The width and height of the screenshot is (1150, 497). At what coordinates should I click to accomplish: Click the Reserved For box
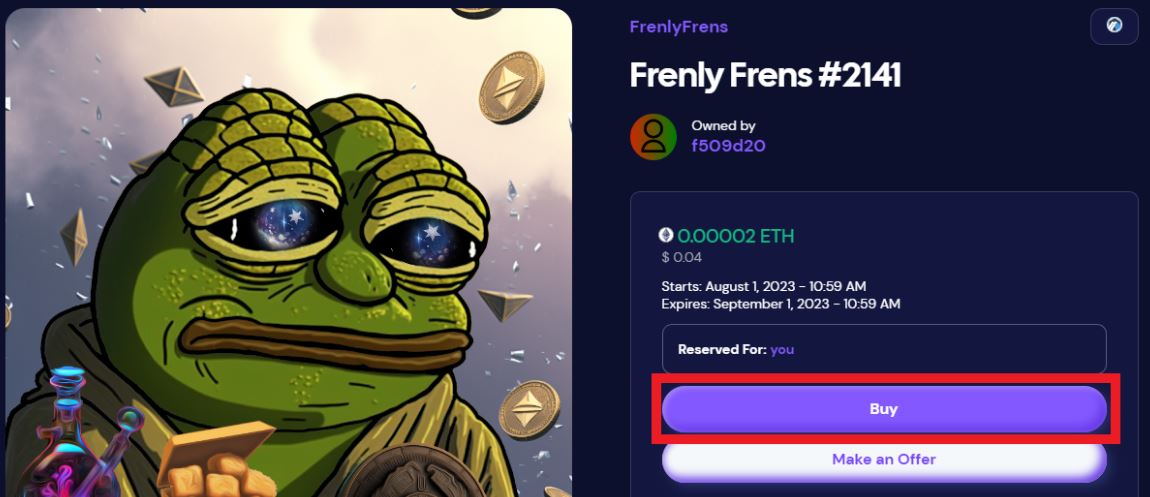click(884, 349)
